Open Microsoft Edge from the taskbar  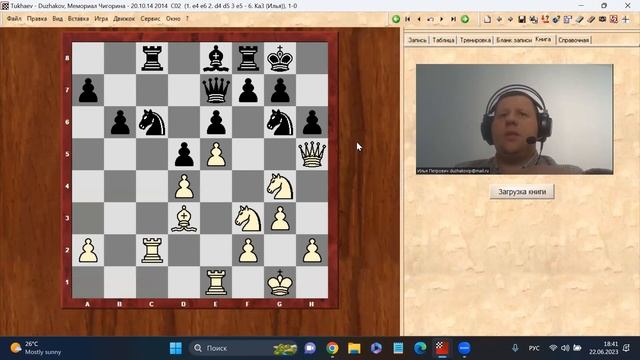coord(420,348)
